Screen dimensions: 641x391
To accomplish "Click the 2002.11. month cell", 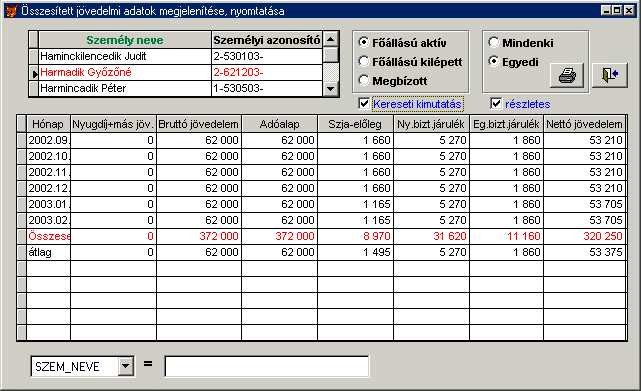I will pos(48,172).
